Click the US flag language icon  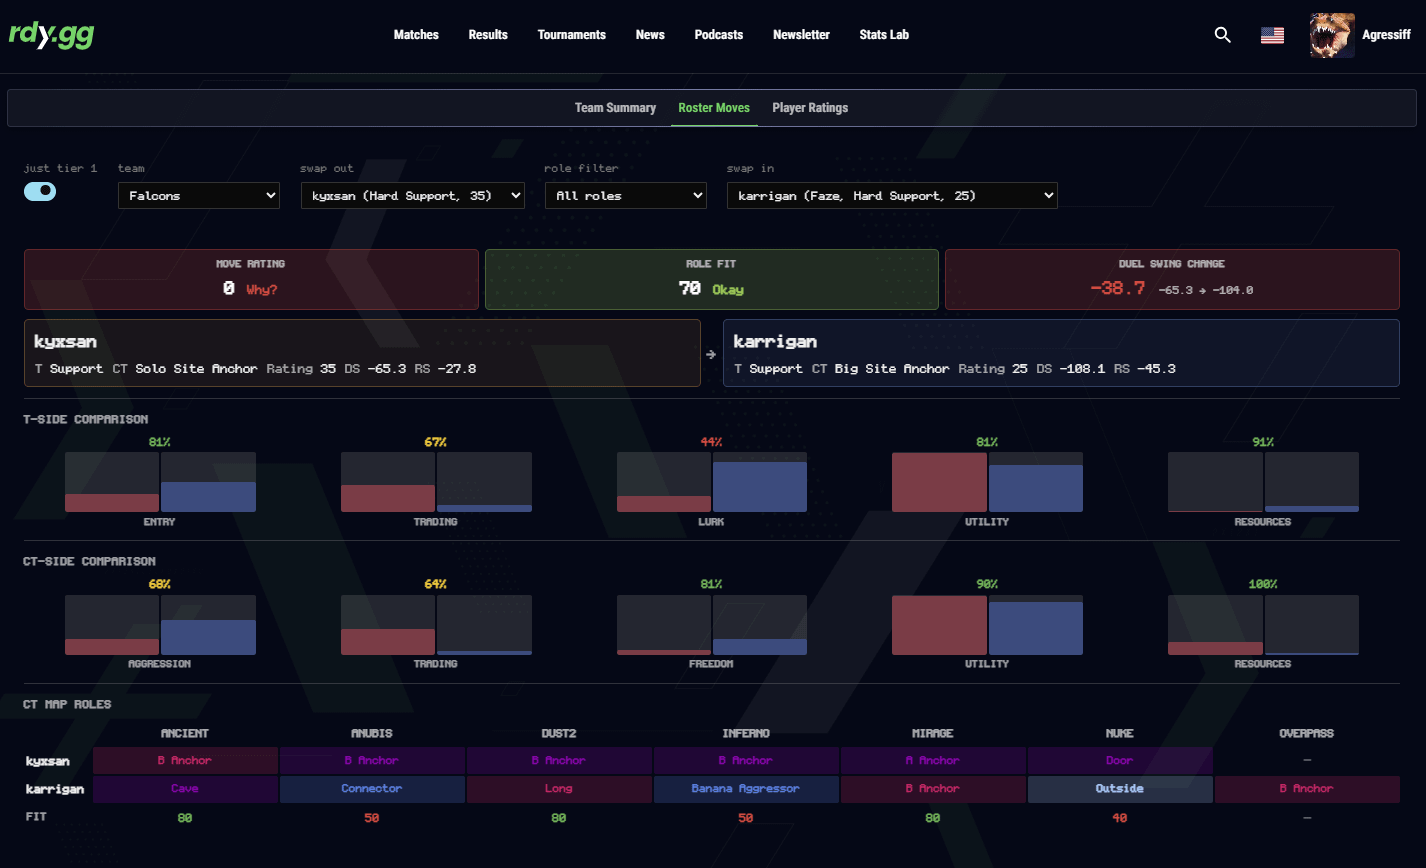[1272, 35]
